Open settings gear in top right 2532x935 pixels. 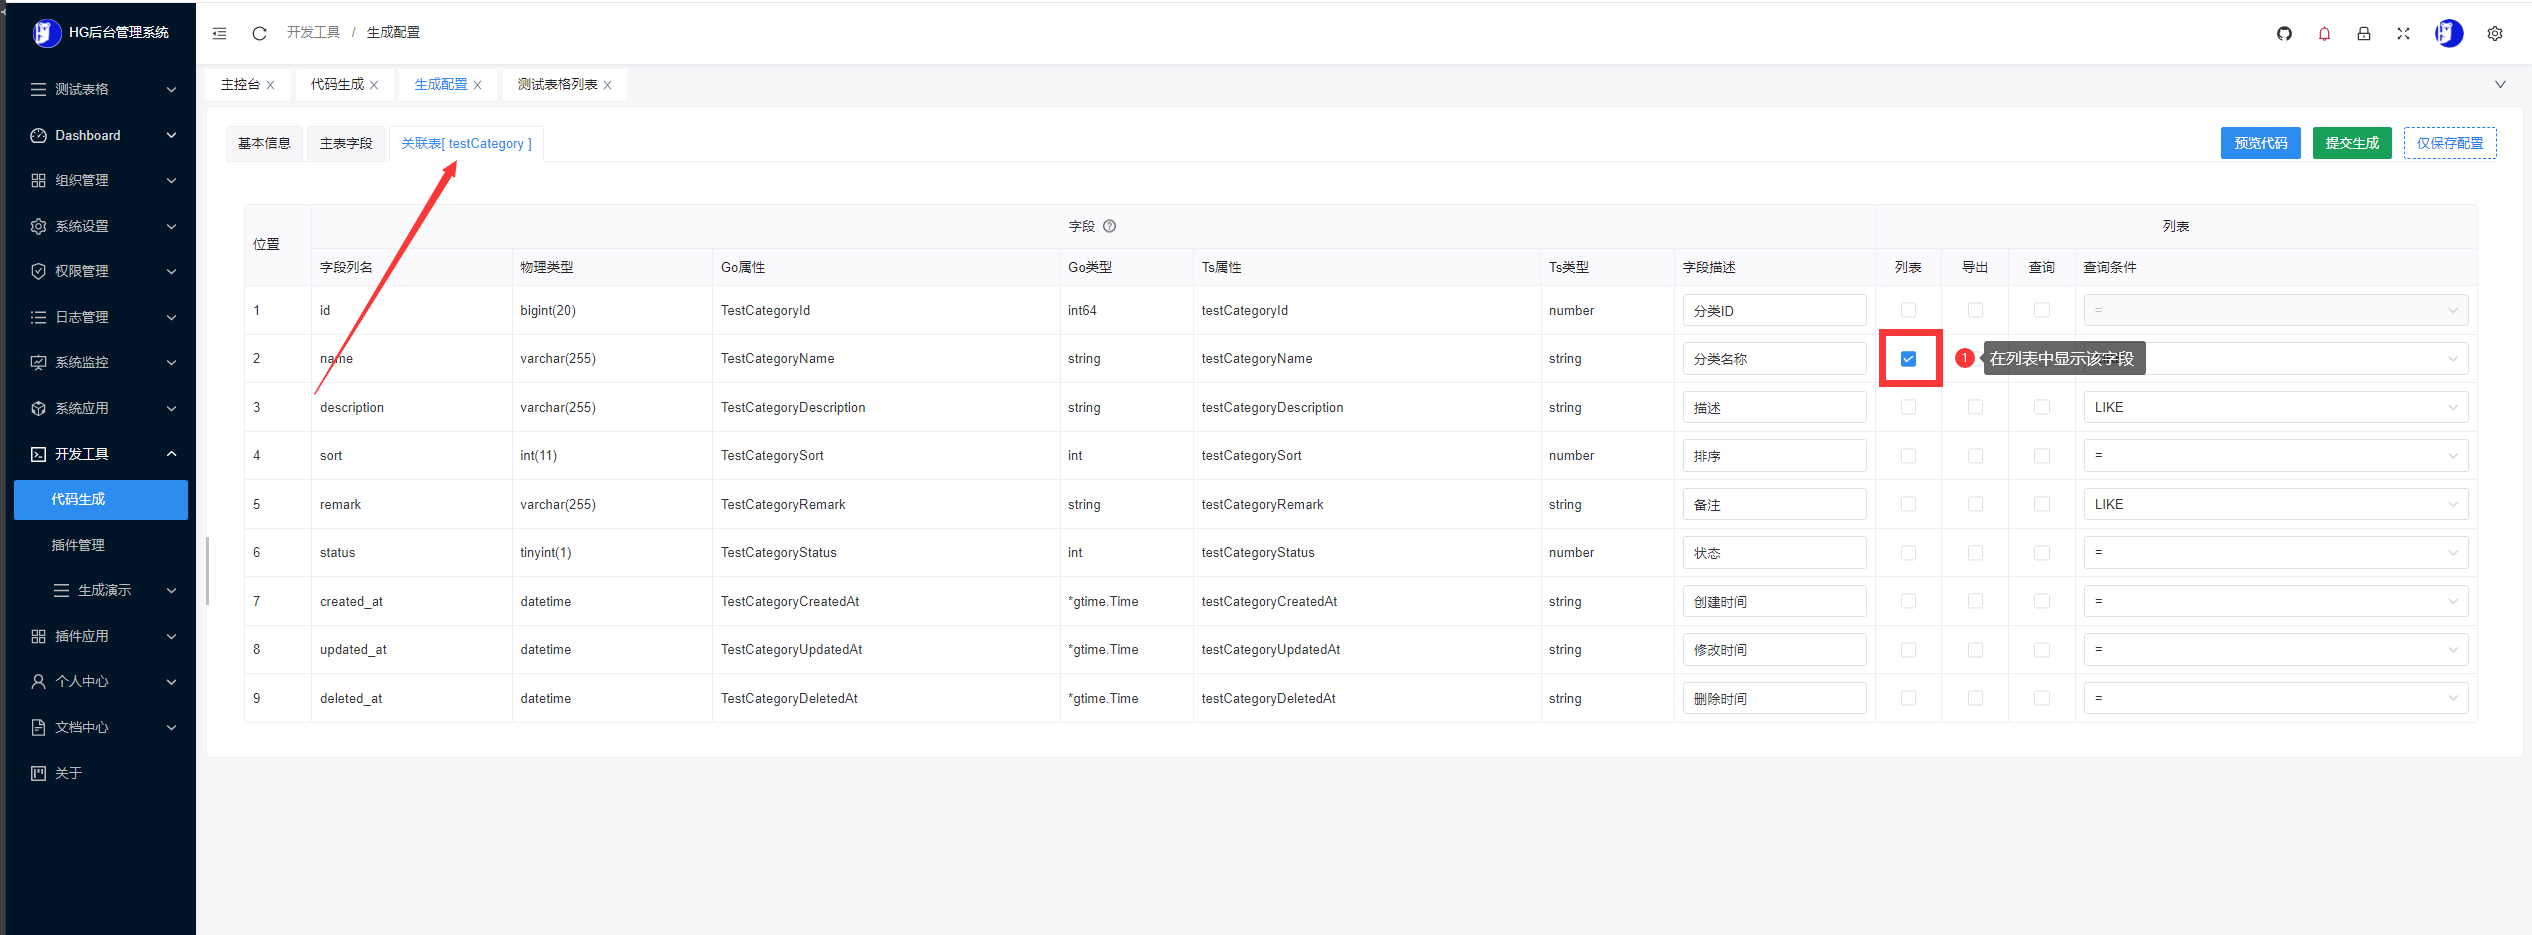pos(2495,34)
